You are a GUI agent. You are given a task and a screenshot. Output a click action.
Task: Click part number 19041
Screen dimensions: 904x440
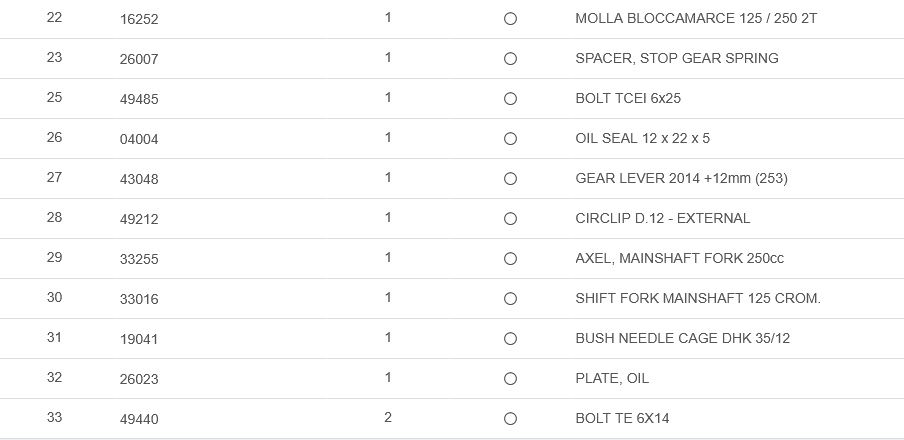pos(139,339)
